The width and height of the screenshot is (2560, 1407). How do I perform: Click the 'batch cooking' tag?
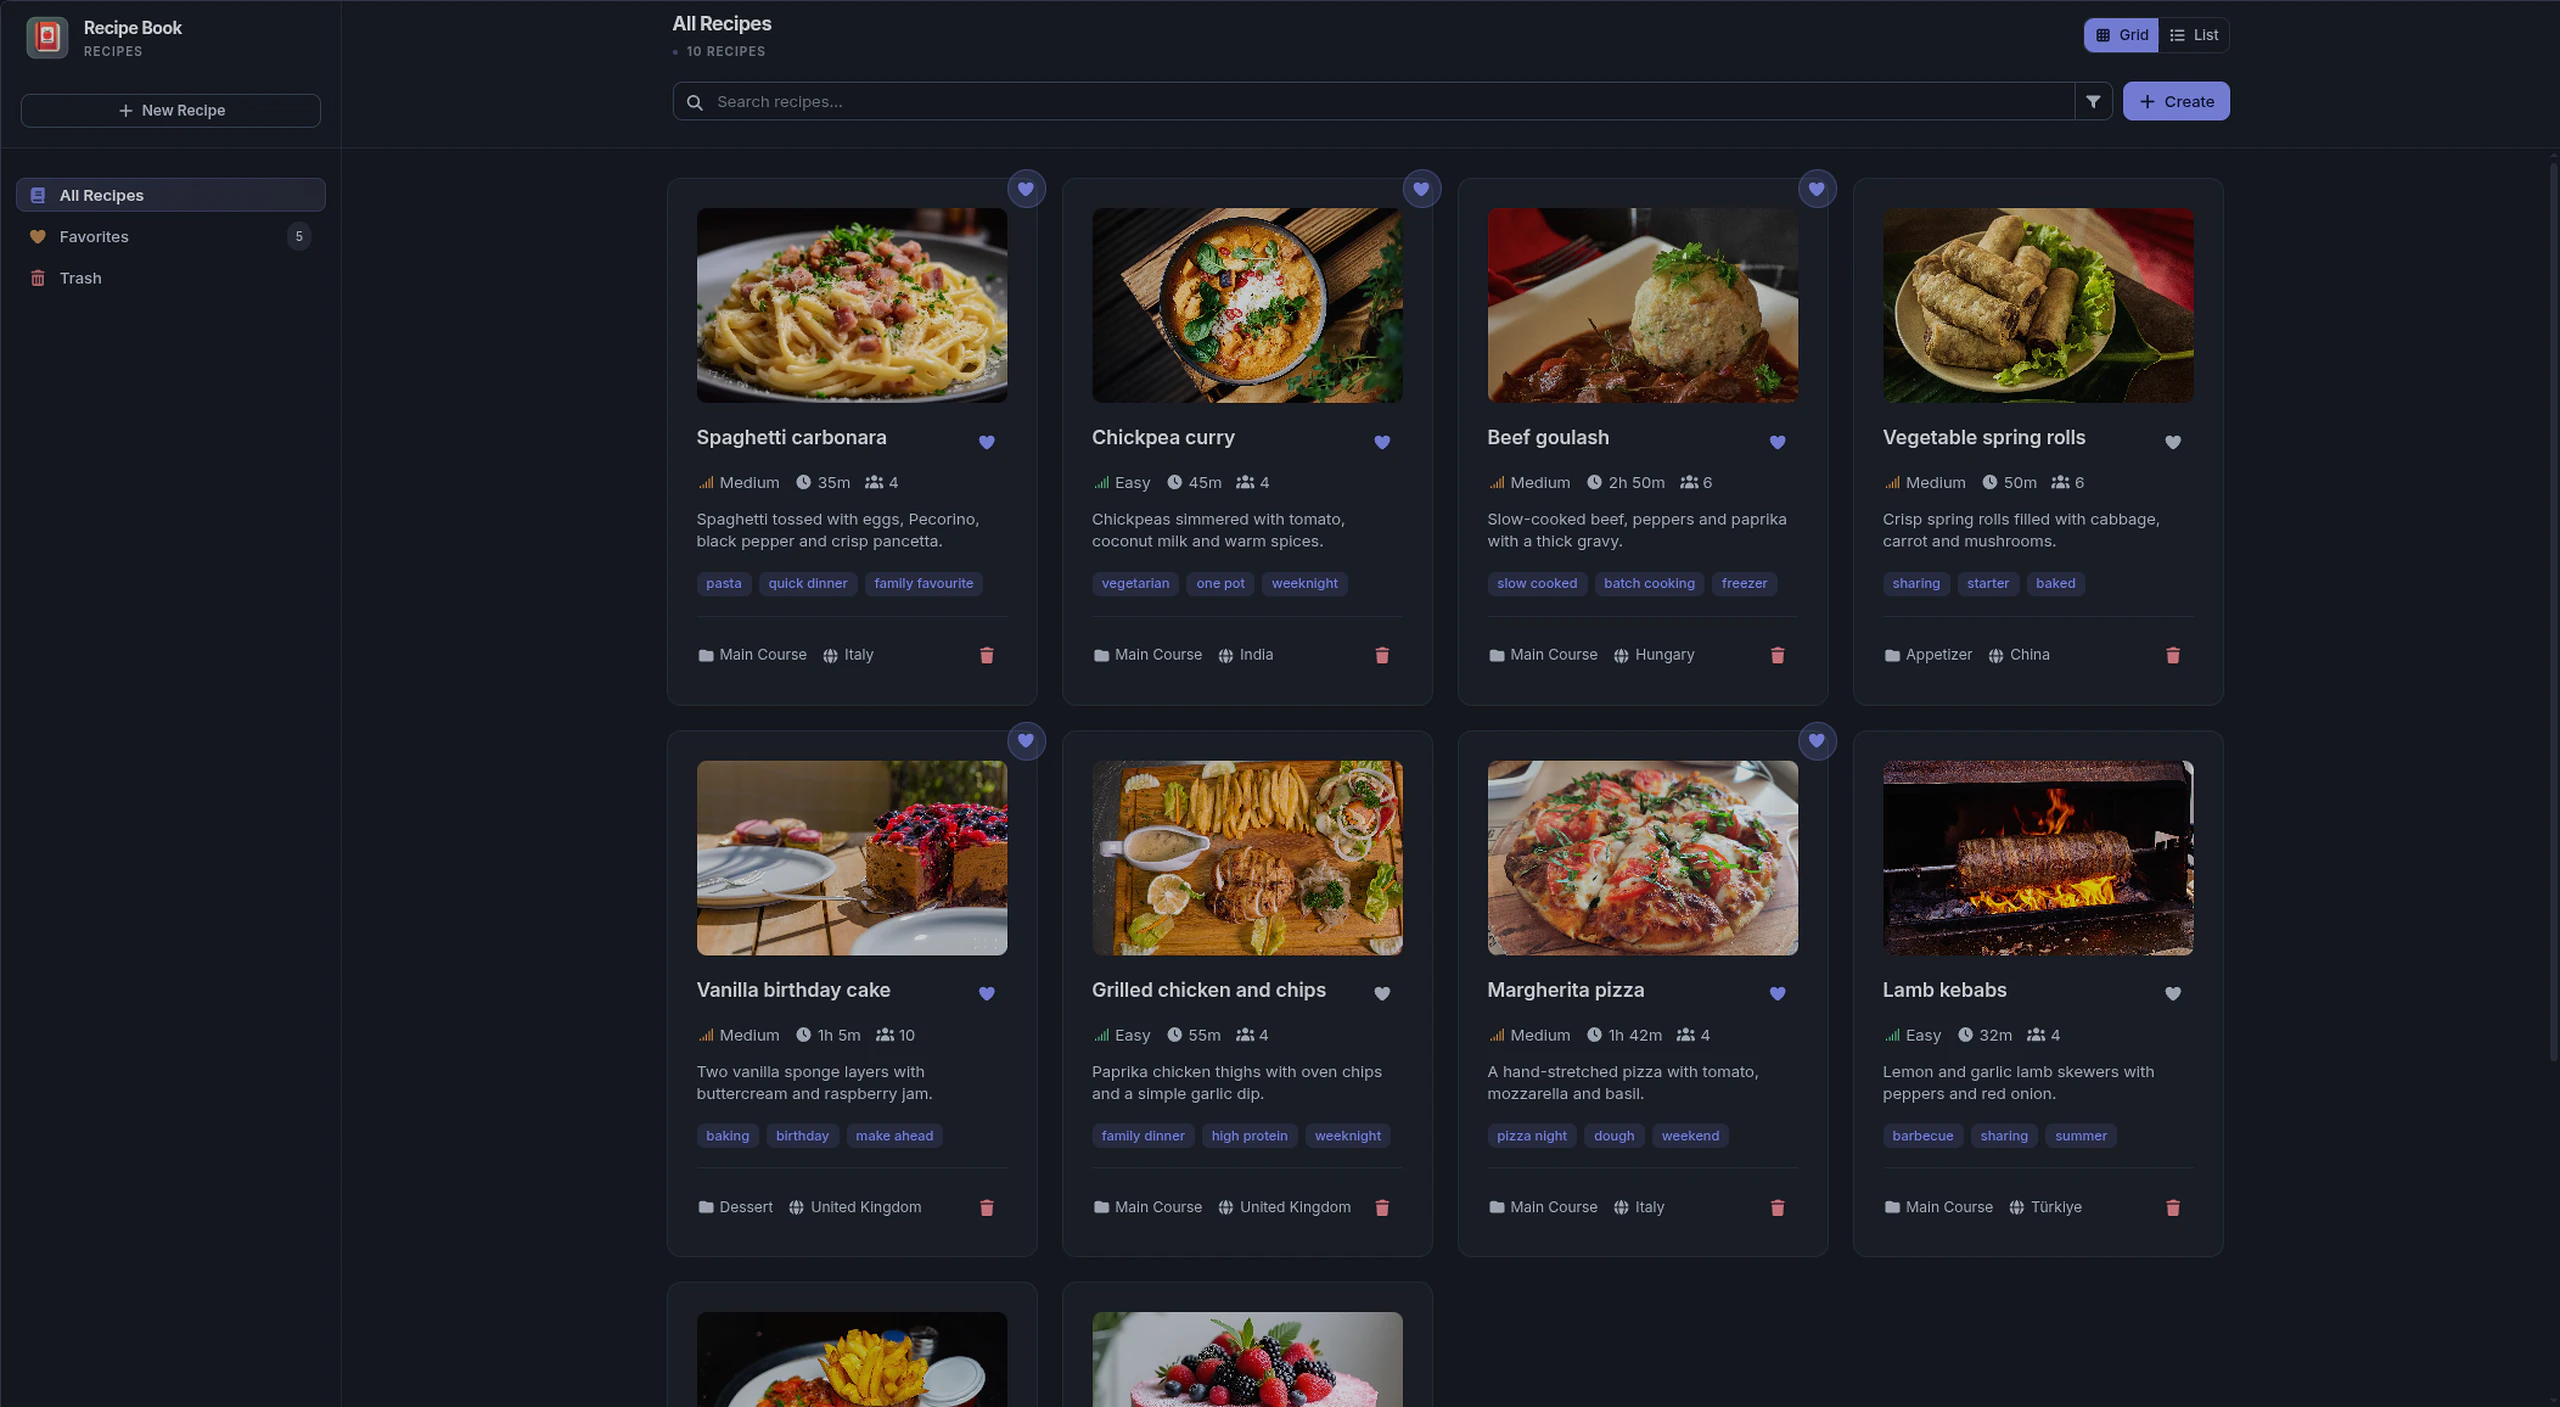(1649, 583)
